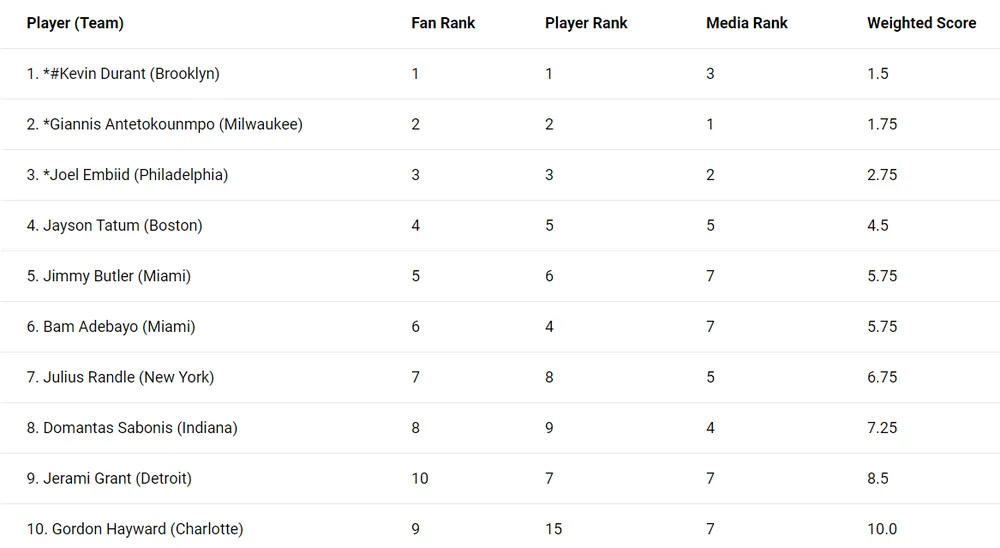The image size is (1000, 548).
Task: Click Gordon Hayward's Player Rank value 15
Action: (x=553, y=529)
